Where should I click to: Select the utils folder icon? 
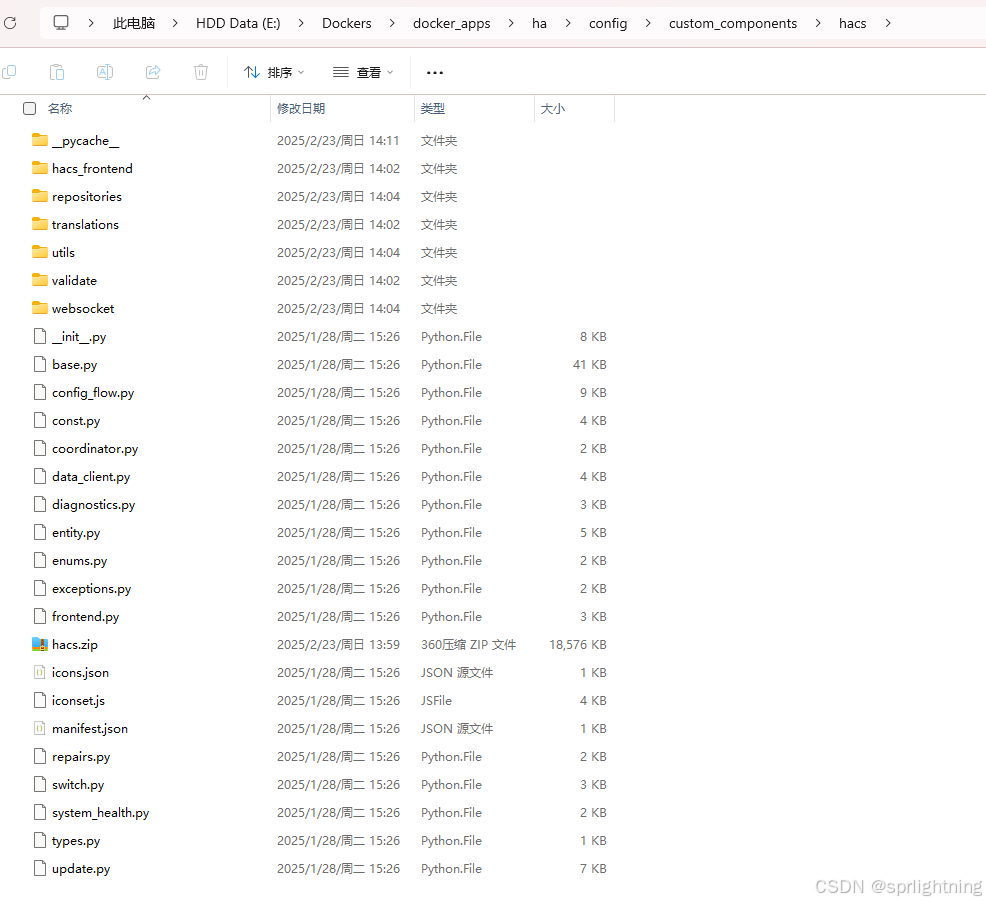tap(40, 252)
